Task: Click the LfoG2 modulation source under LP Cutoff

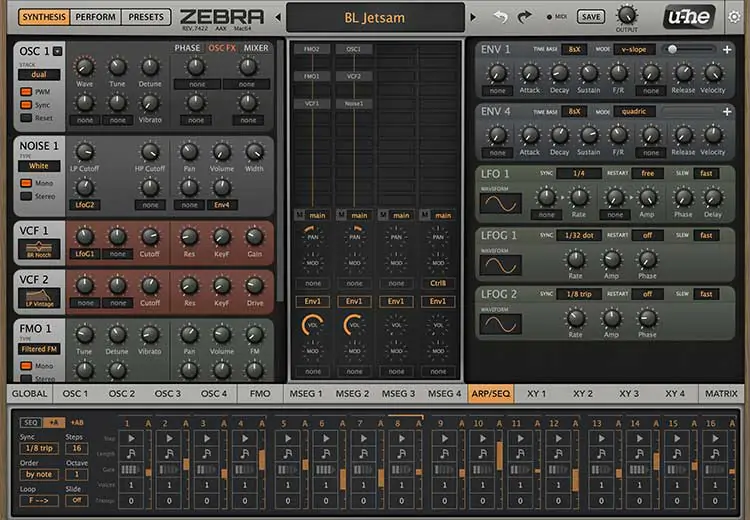Action: 85,205
